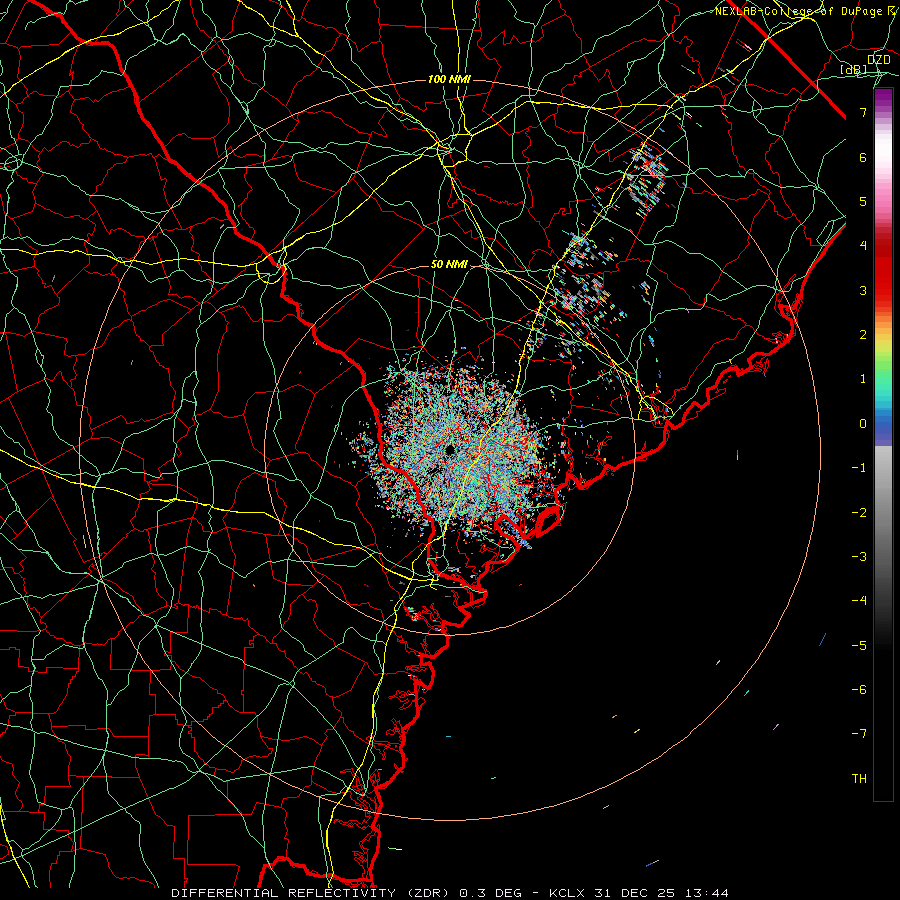Click the "-7" value on the color scale
The height and width of the screenshot is (900, 900).
coord(859,734)
